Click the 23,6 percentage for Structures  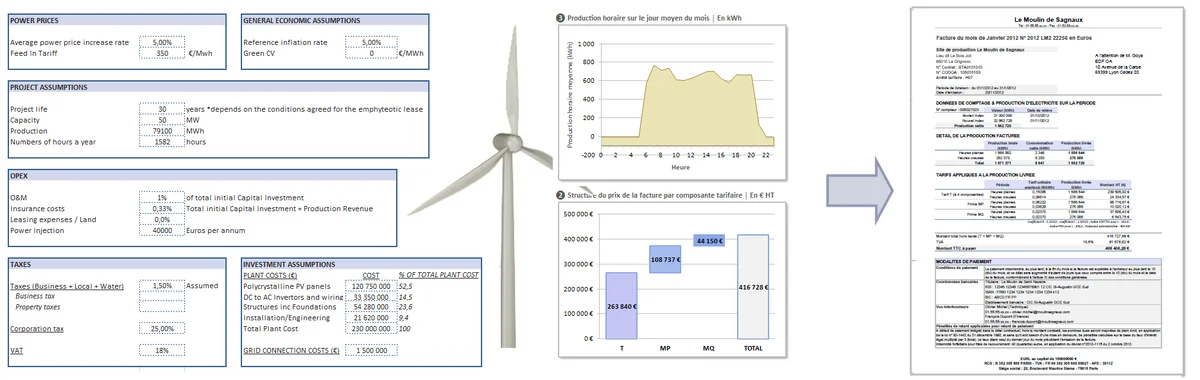406,307
